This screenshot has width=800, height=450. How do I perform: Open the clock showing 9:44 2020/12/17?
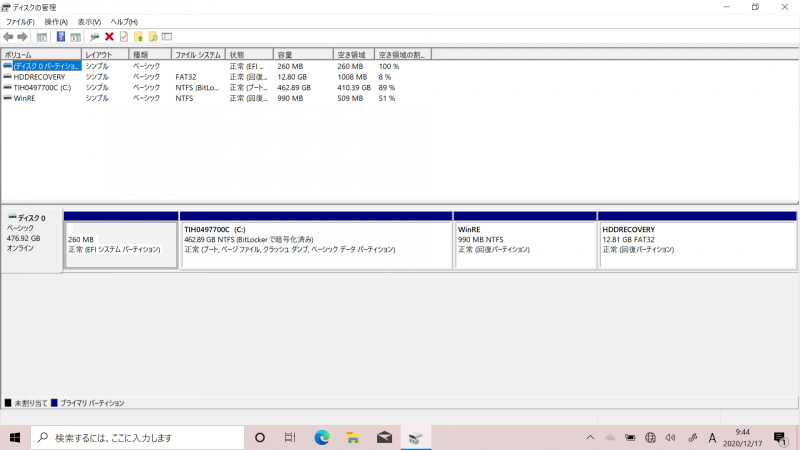(742, 438)
